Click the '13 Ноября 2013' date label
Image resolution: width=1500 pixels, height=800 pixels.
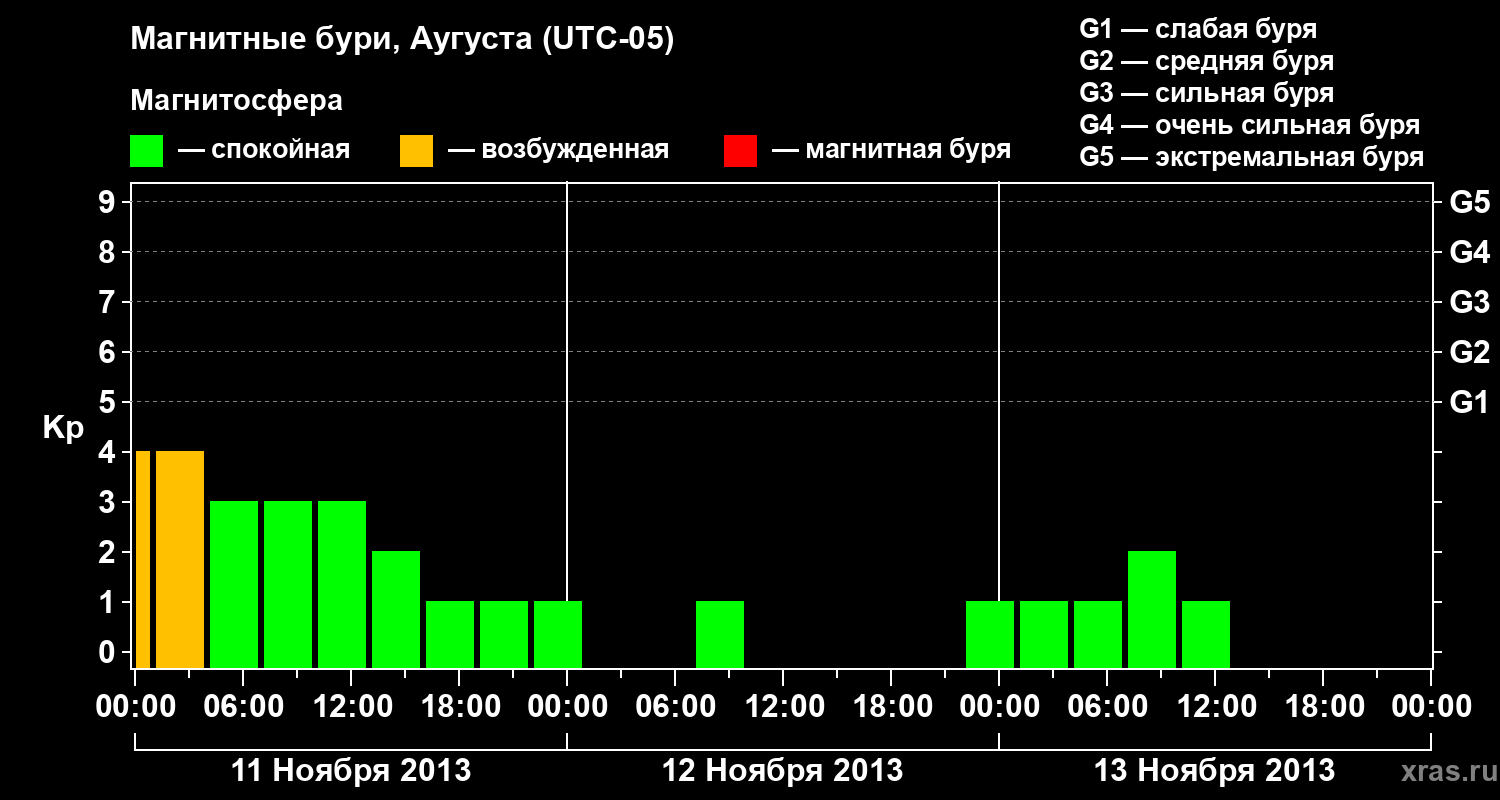click(x=1215, y=770)
